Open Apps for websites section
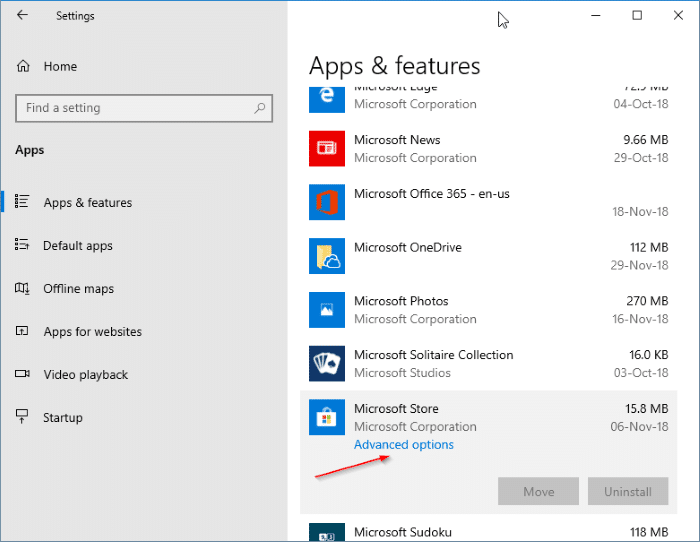 pos(92,332)
